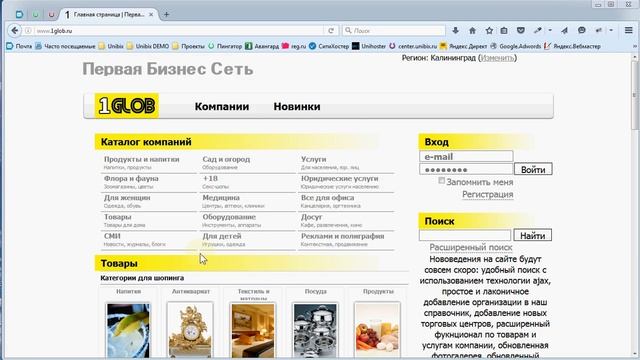Show bookmarks list clipboard icon
This screenshot has width=640, height=360.
pyautogui.click(x=504, y=31)
